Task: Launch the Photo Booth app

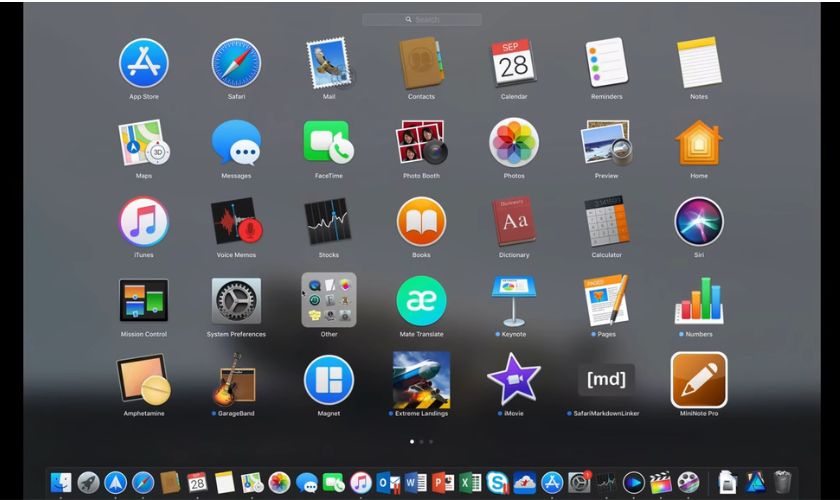Action: click(422, 143)
